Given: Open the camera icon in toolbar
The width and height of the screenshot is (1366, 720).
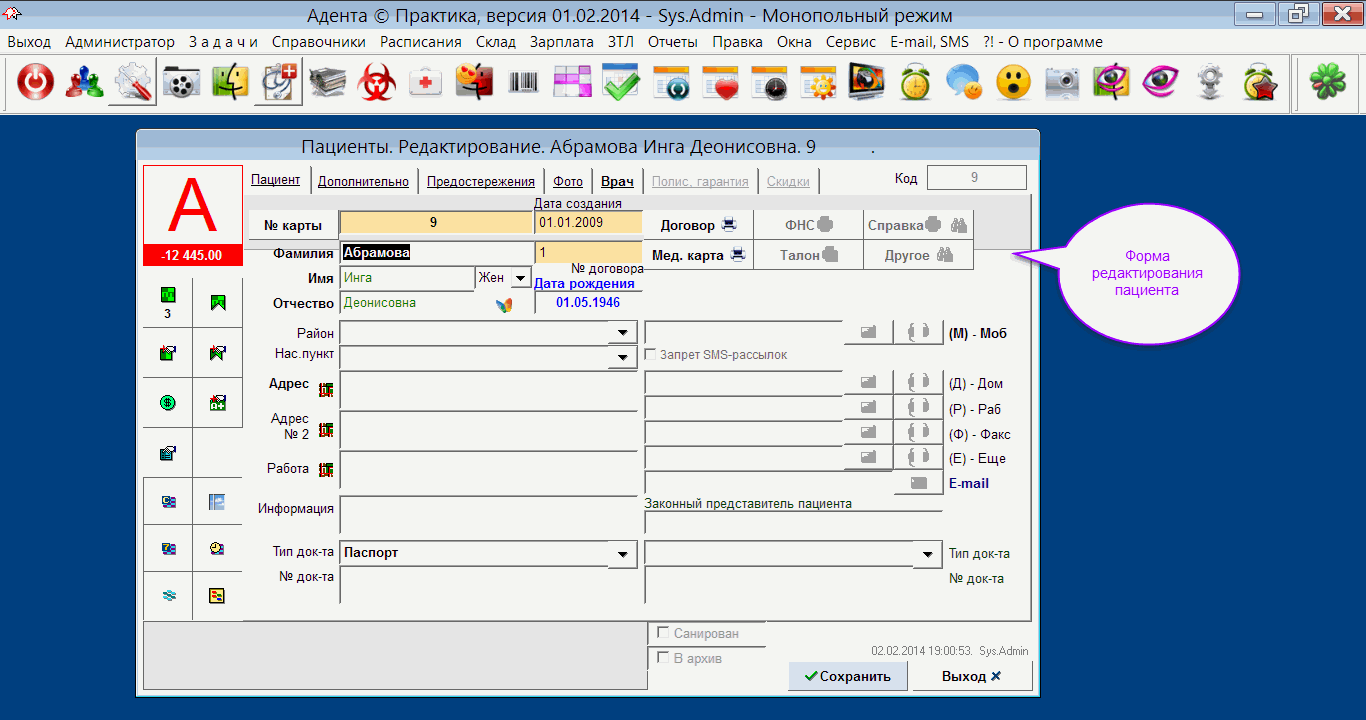Looking at the screenshot, I should (x=1062, y=84).
